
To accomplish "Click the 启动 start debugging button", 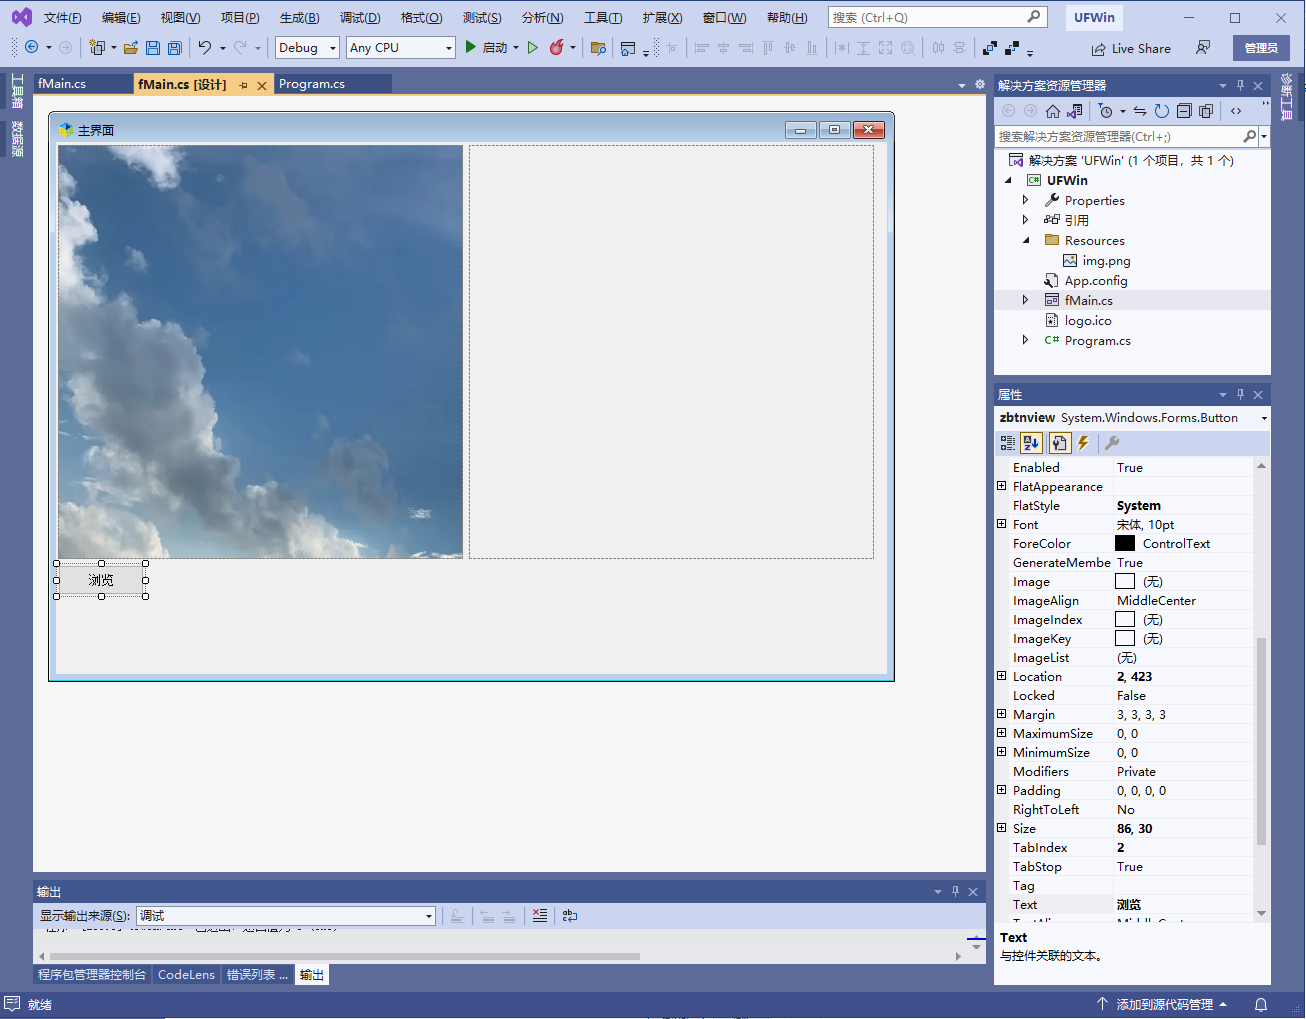I will 486,47.
